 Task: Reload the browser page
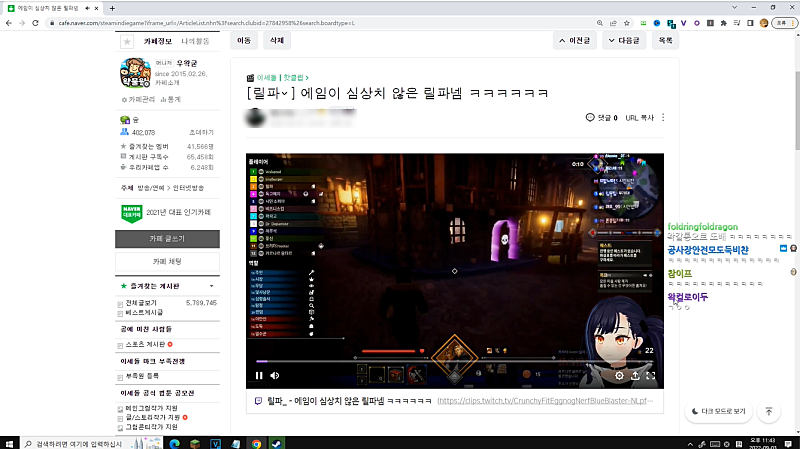click(35, 23)
